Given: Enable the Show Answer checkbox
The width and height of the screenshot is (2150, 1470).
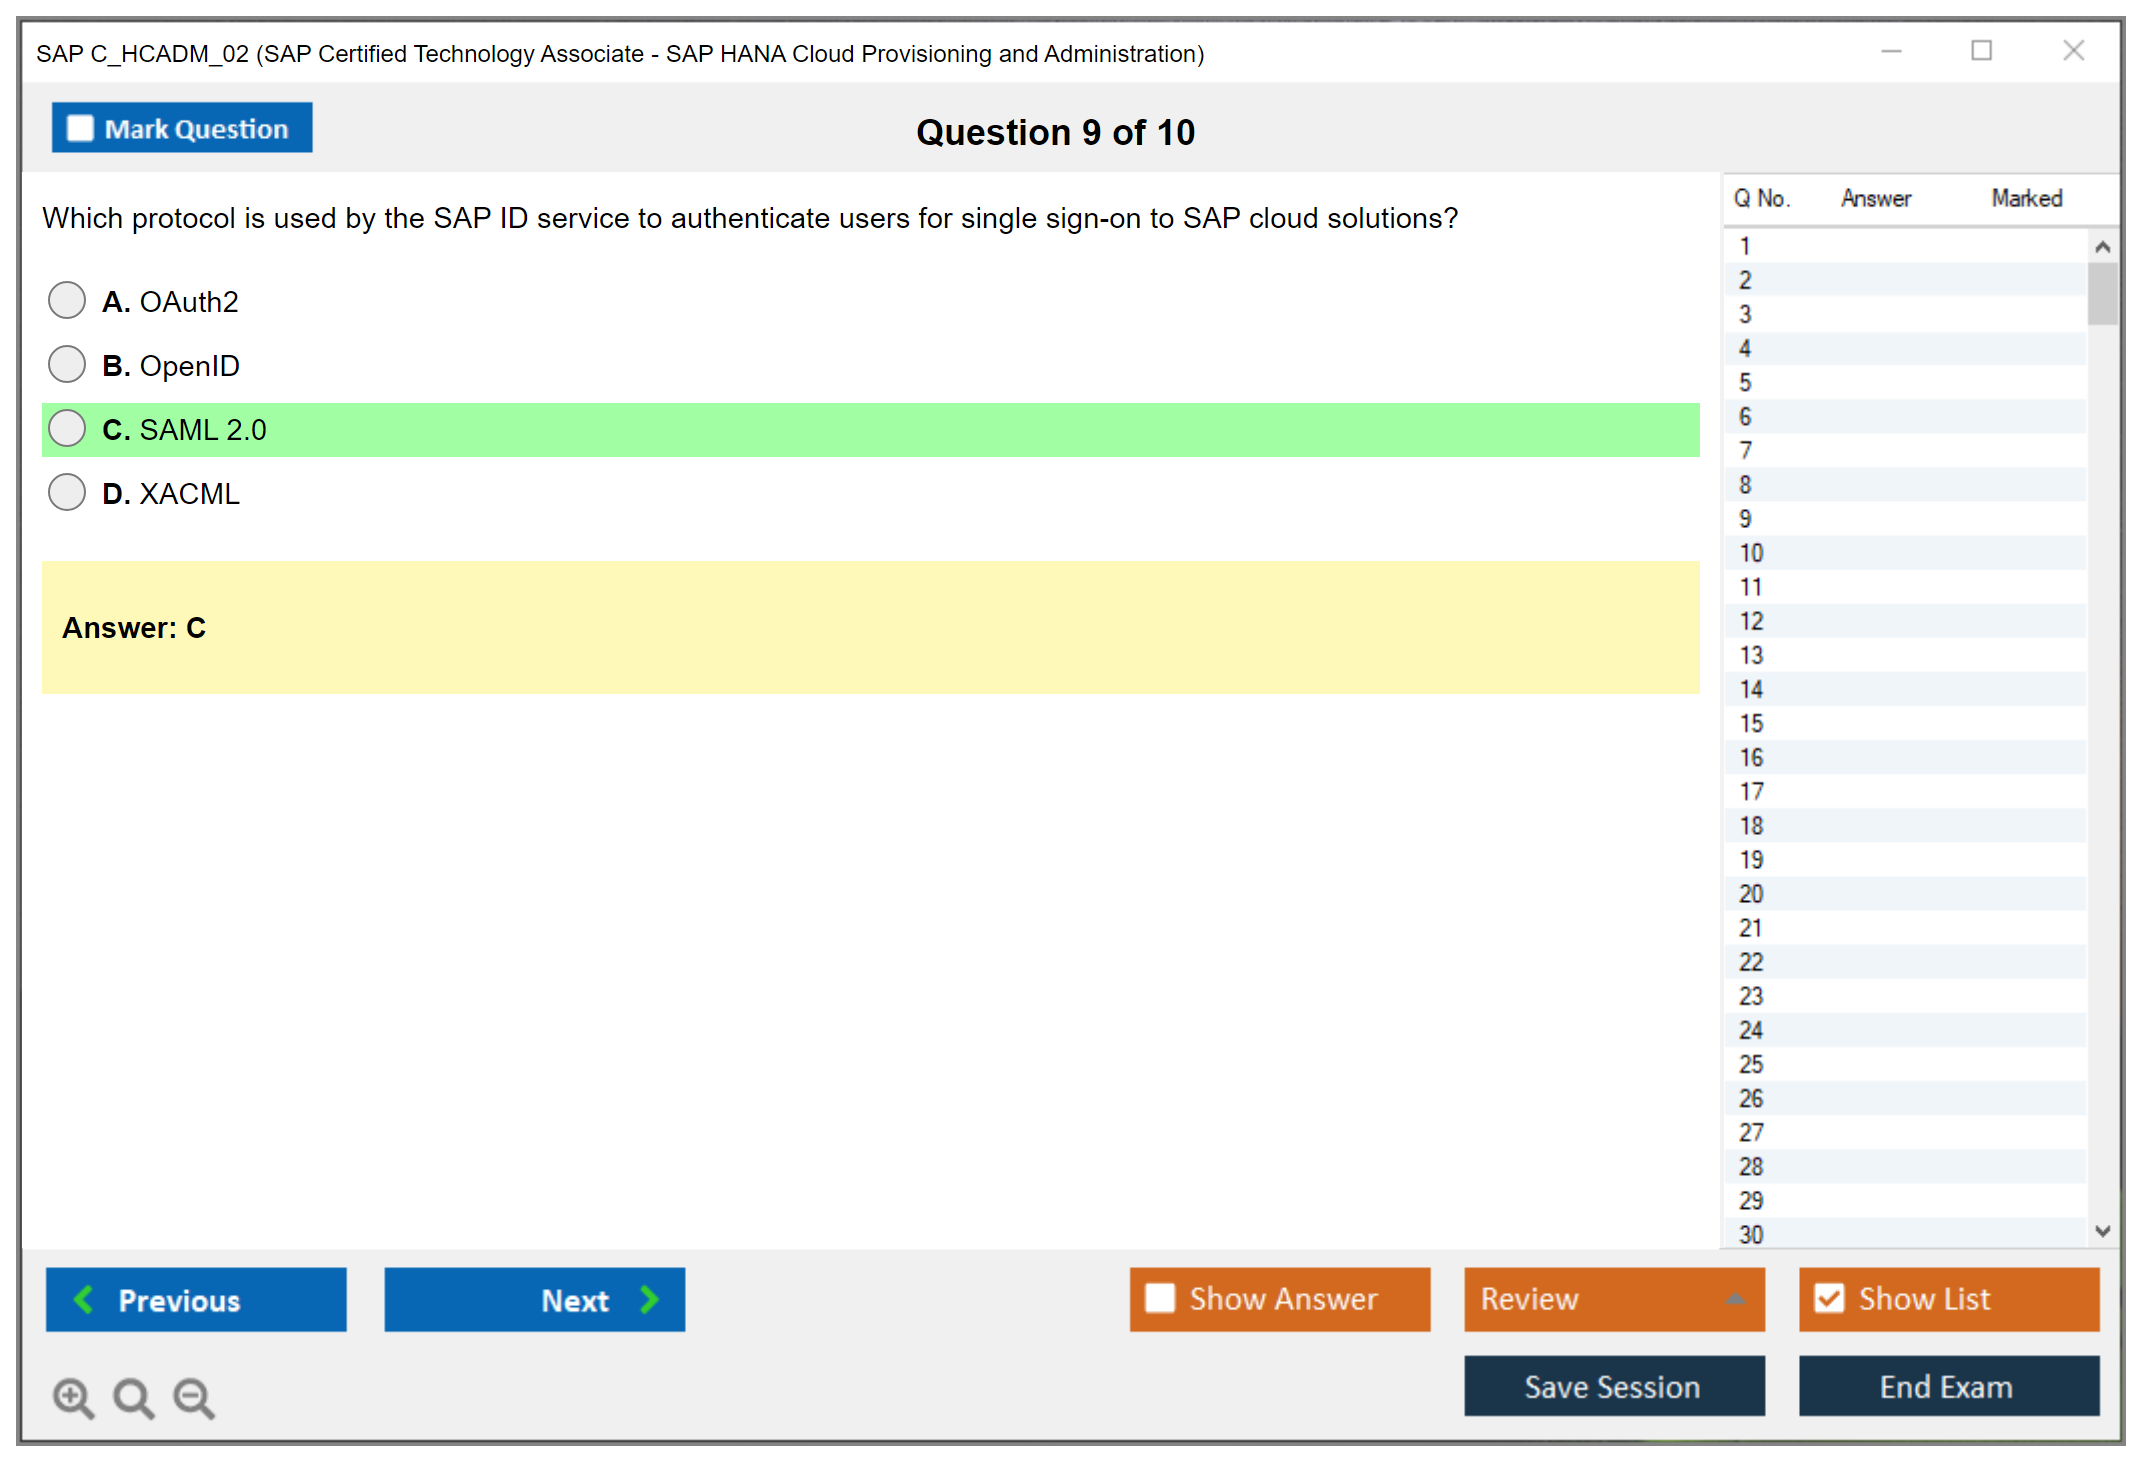Looking at the screenshot, I should point(1160,1298).
